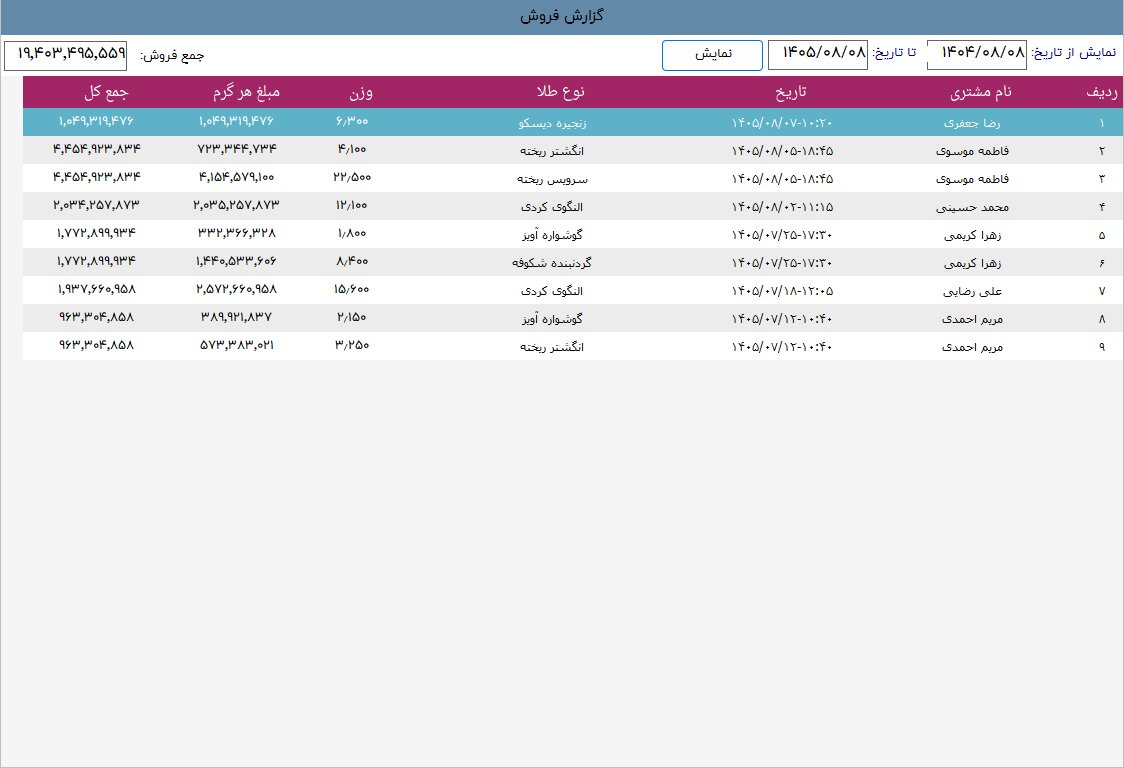Click weight cell '۸/۴۰۰'
The height and width of the screenshot is (768, 1124).
click(352, 261)
